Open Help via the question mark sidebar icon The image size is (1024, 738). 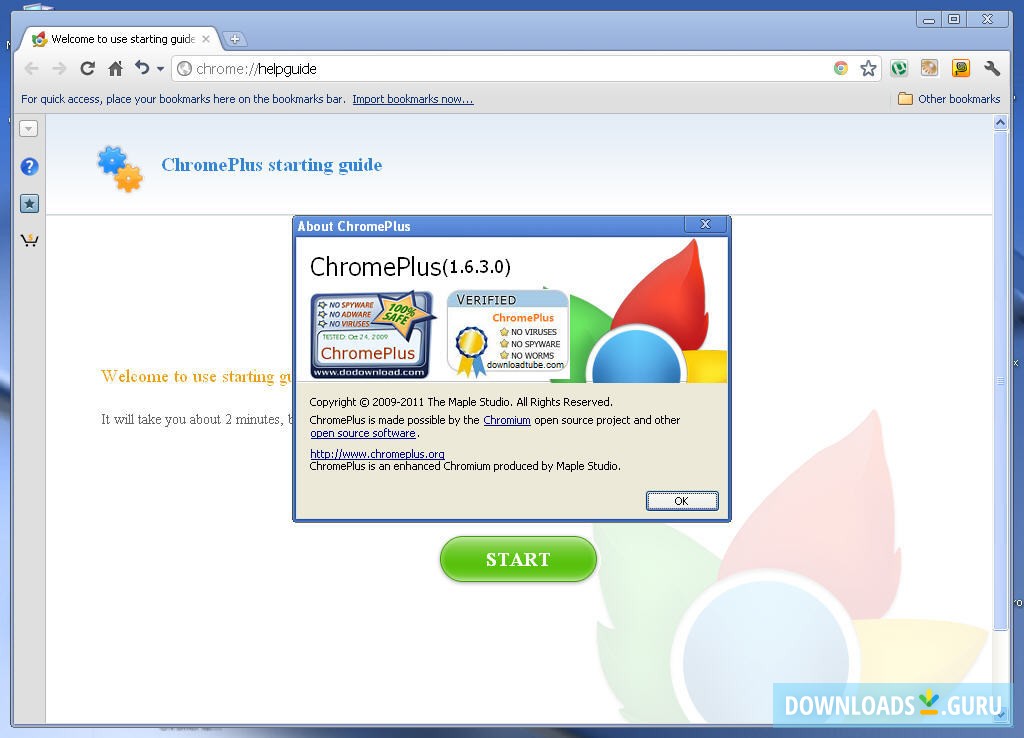29,166
